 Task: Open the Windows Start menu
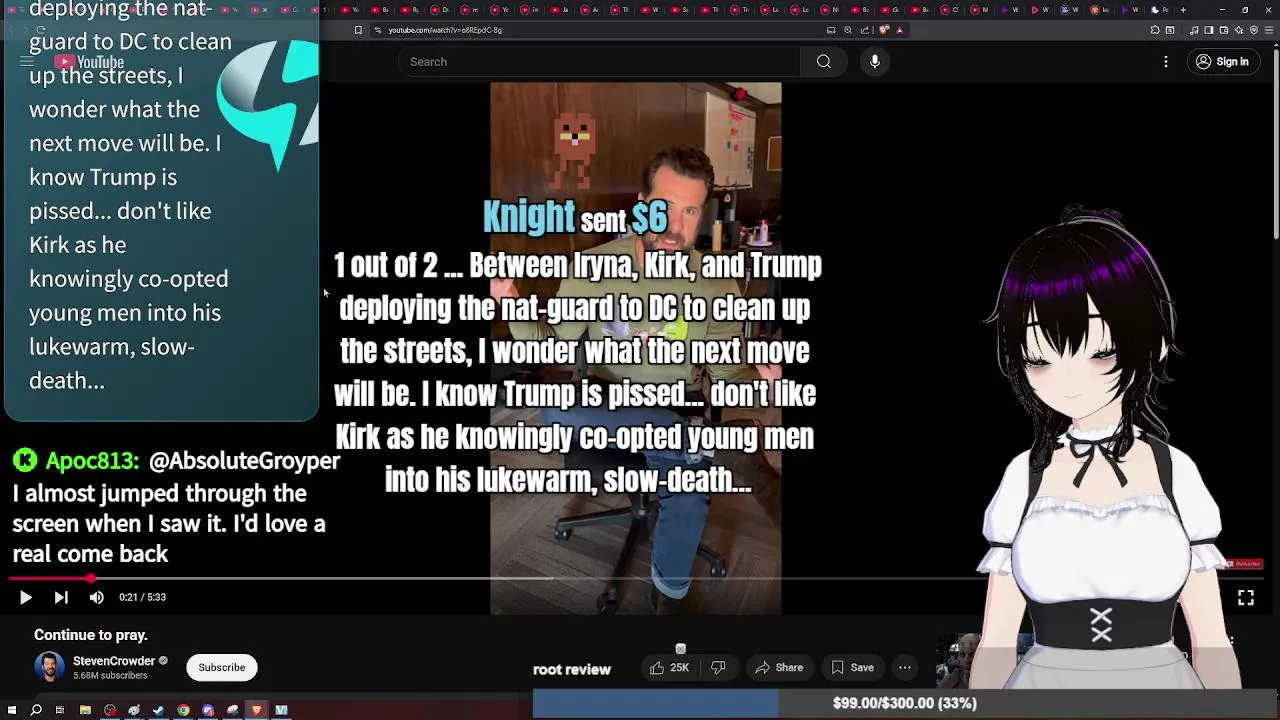pyautogui.click(x=12, y=710)
